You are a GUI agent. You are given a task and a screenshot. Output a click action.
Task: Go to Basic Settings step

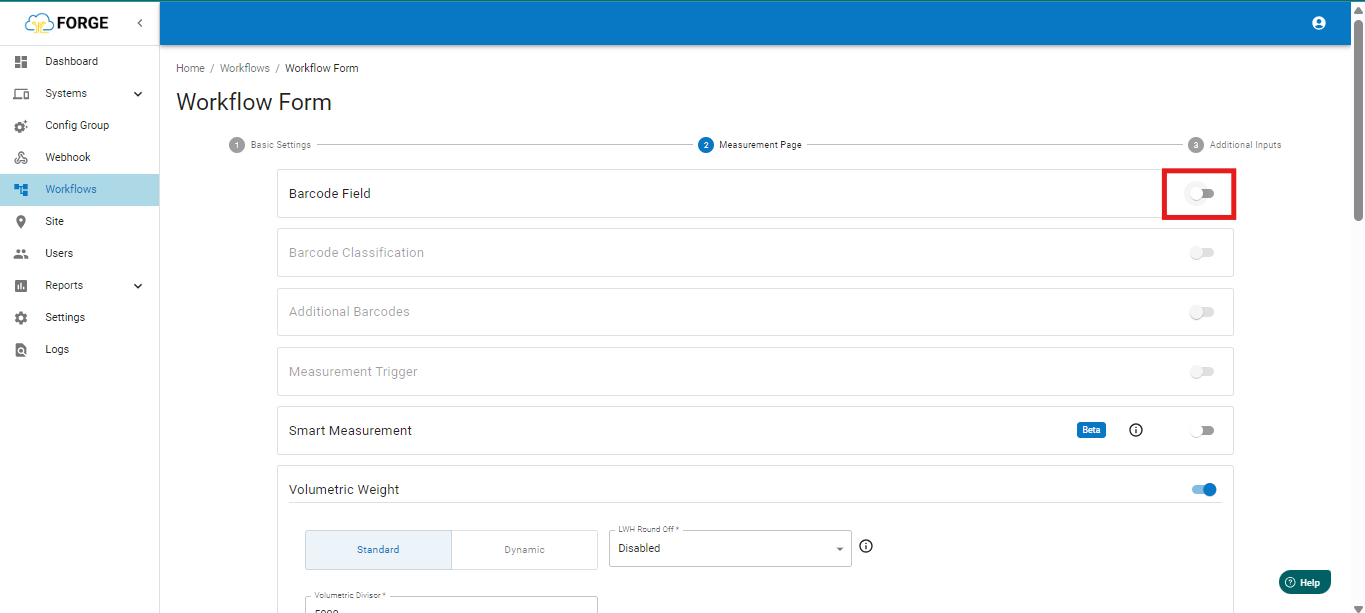tap(270, 145)
